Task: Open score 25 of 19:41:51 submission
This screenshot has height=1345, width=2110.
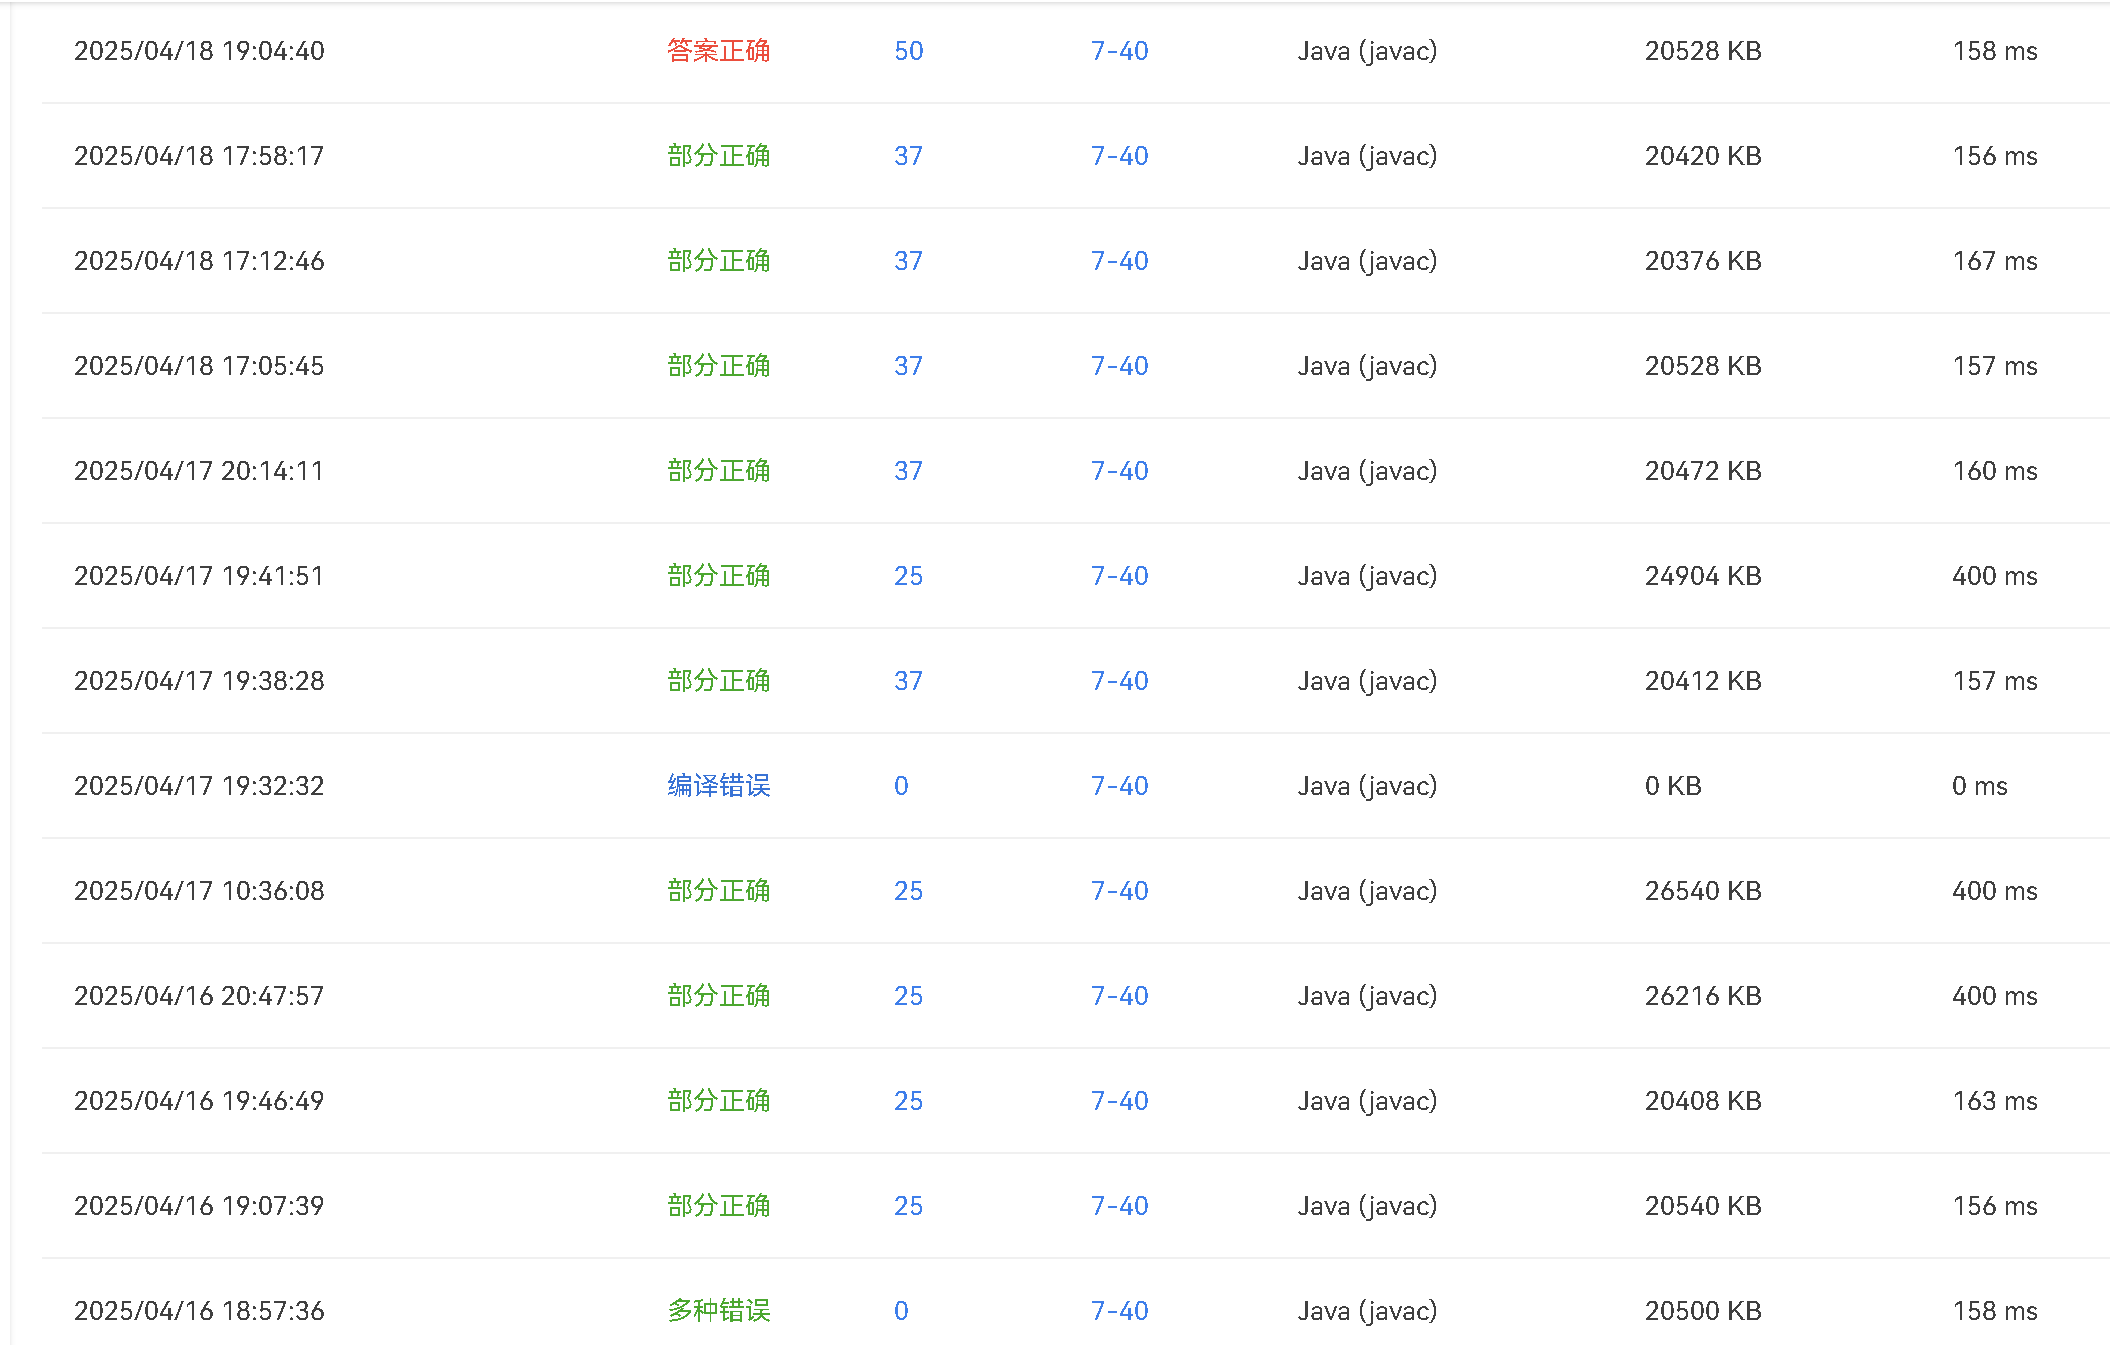Action: (x=908, y=576)
